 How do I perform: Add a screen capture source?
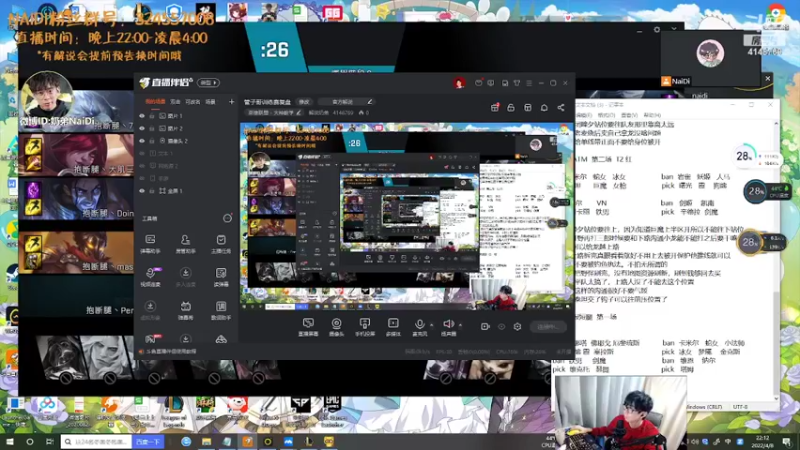pyautogui.click(x=308, y=327)
